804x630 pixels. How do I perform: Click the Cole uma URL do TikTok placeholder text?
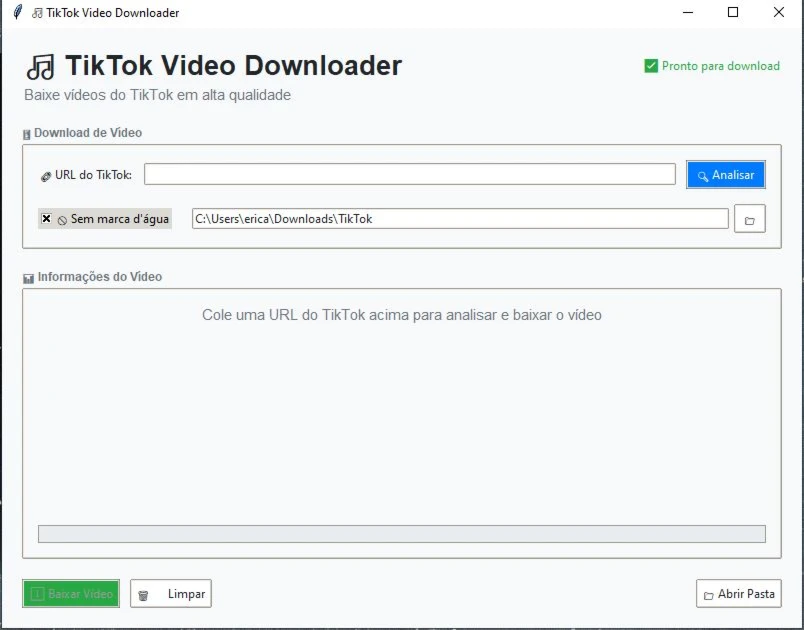[401, 315]
